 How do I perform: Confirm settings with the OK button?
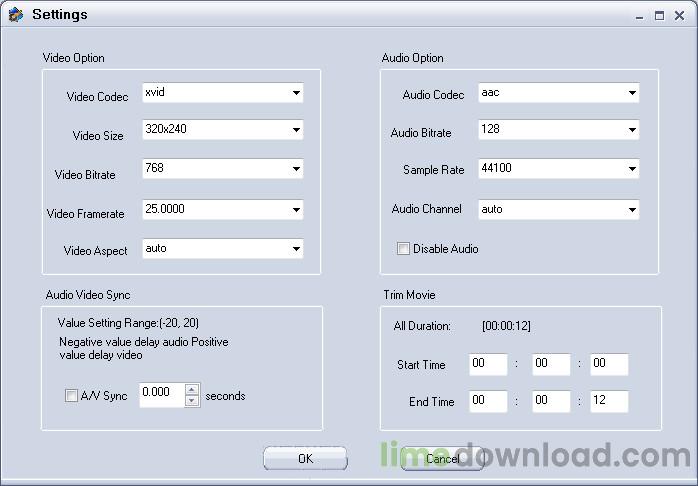click(x=305, y=458)
